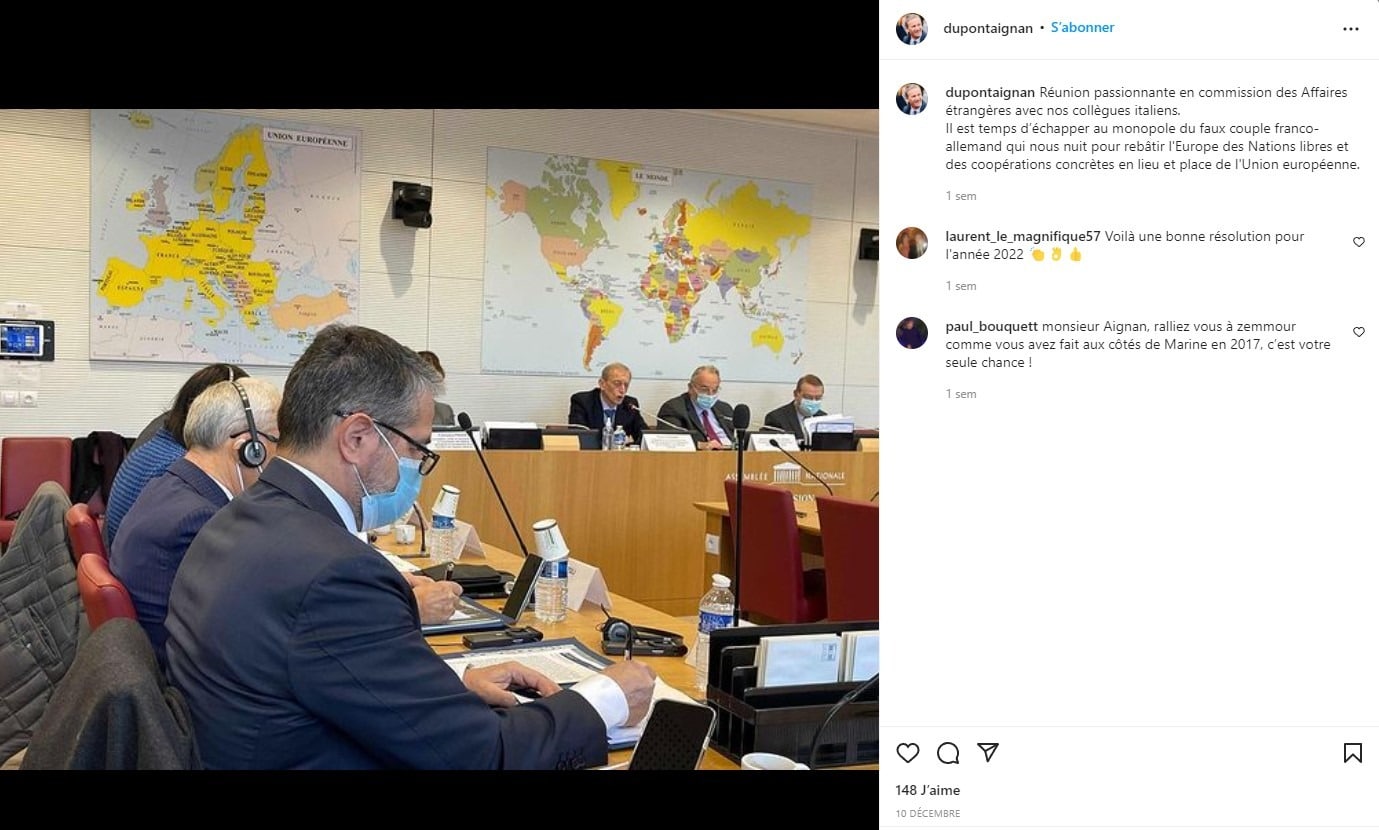
Task: Save post with bookmark icon
Action: click(1352, 753)
